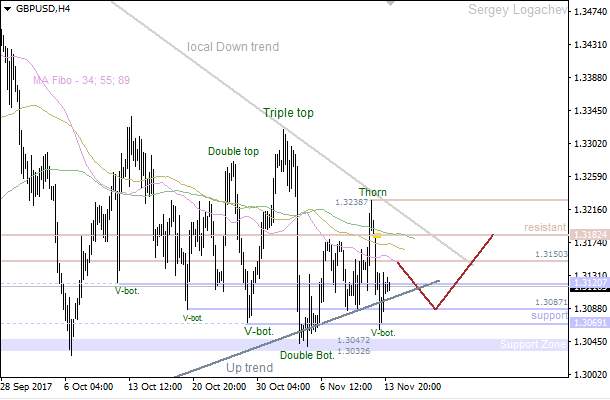Select the 1.31503 level label
Viewport: 610px width, 400px height.
(x=551, y=255)
